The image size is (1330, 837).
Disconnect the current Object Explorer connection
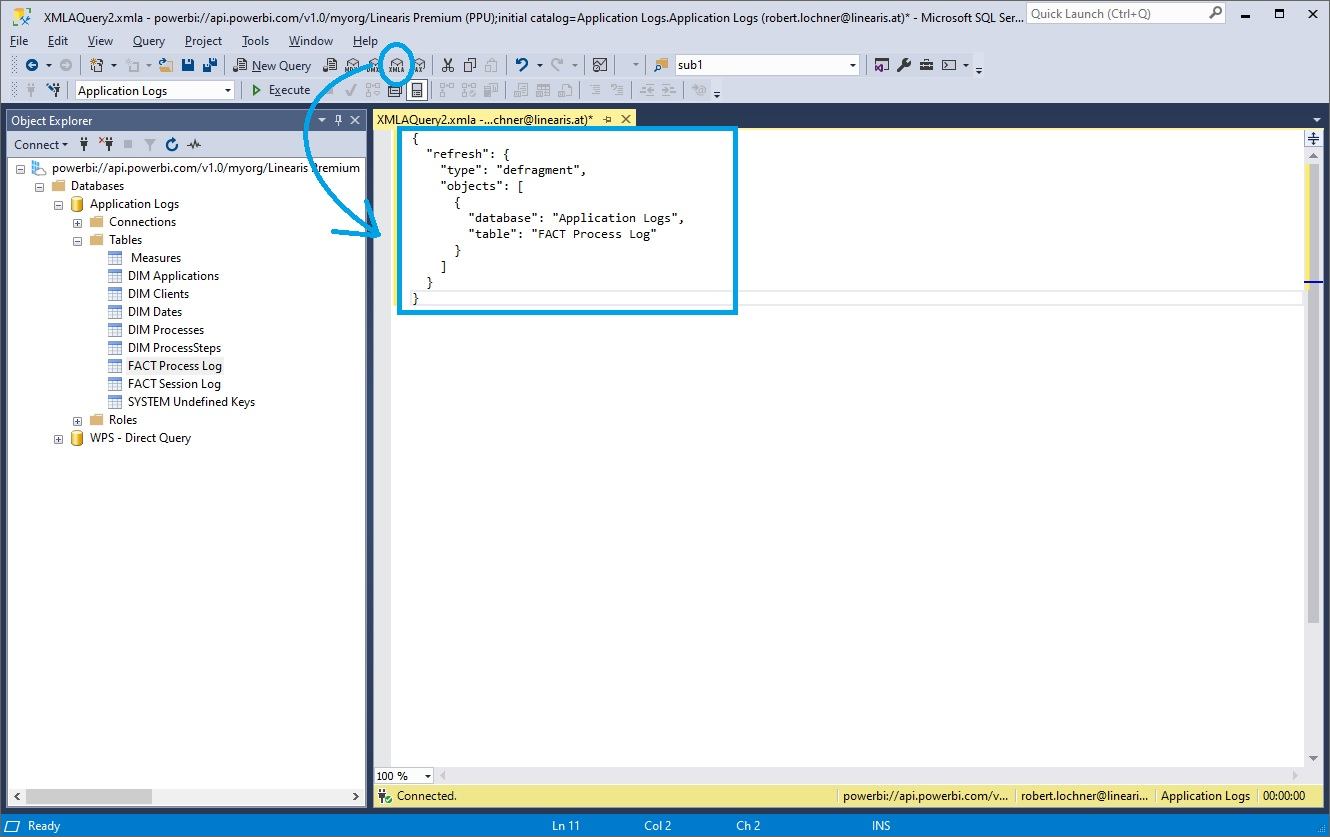coord(107,144)
